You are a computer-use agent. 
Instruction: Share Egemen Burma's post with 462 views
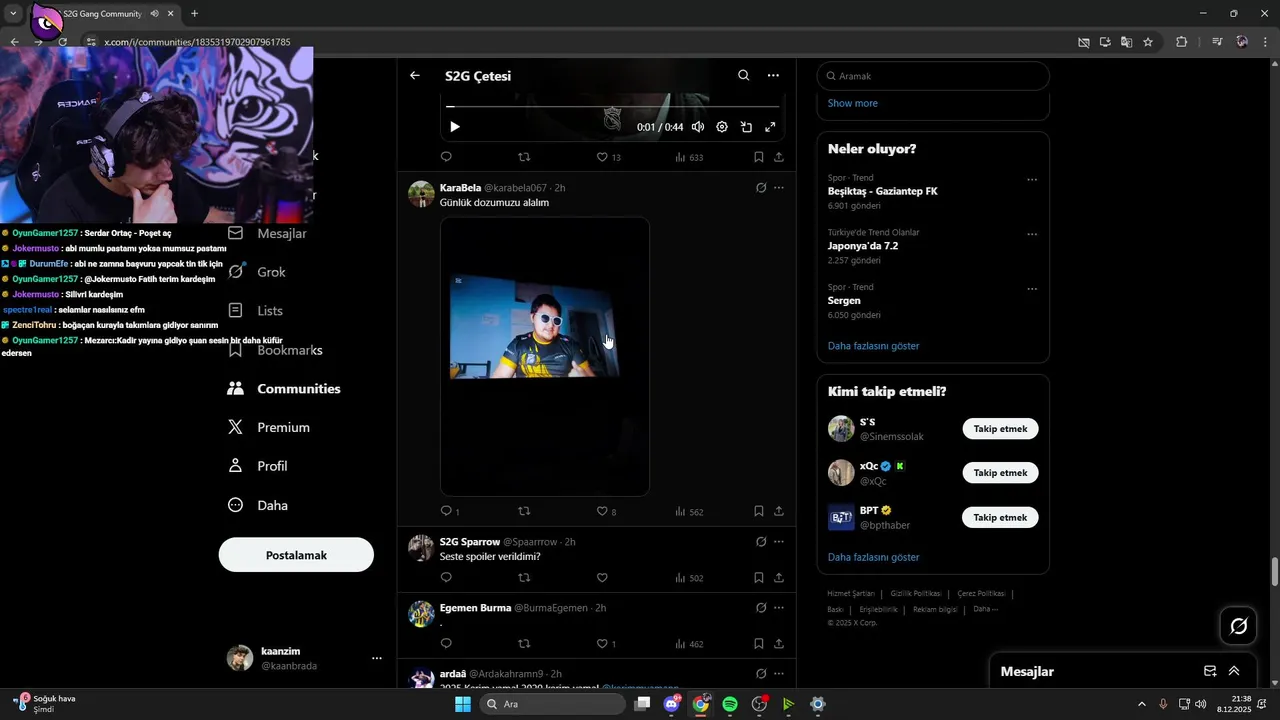pyautogui.click(x=779, y=644)
